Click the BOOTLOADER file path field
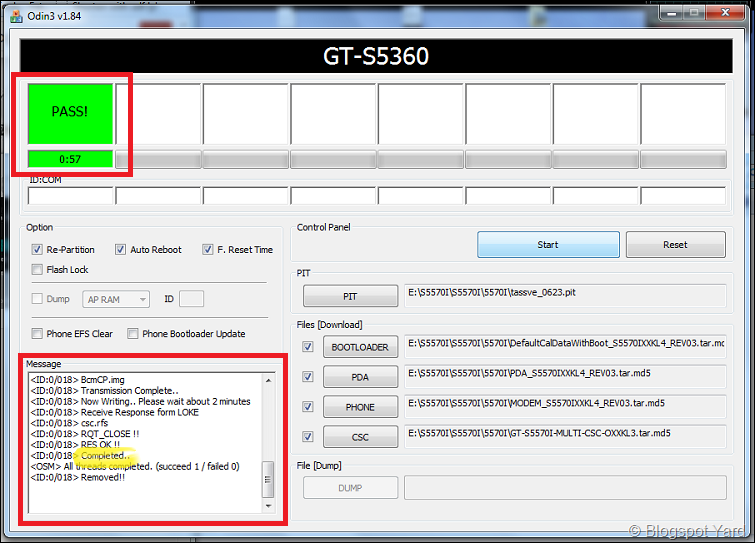Viewport: 755px width, 543px height. pos(565,347)
